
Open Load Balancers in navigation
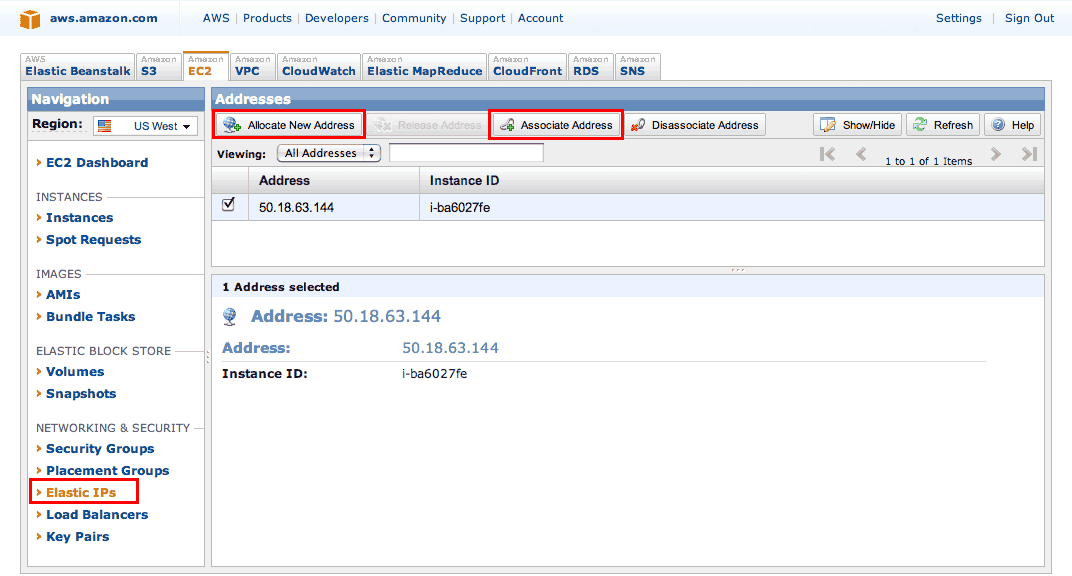(x=97, y=515)
